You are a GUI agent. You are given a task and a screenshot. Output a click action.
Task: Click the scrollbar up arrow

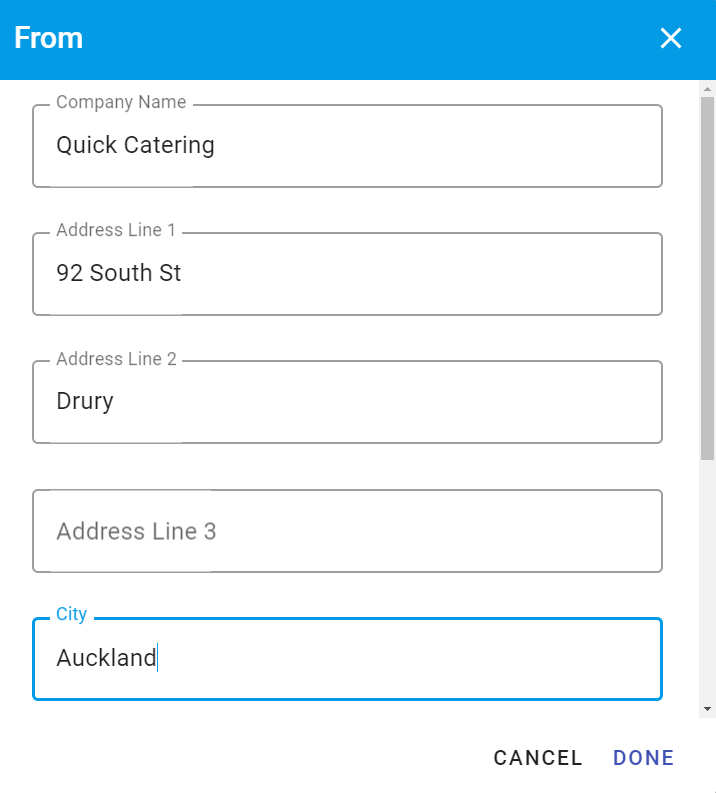(x=707, y=88)
